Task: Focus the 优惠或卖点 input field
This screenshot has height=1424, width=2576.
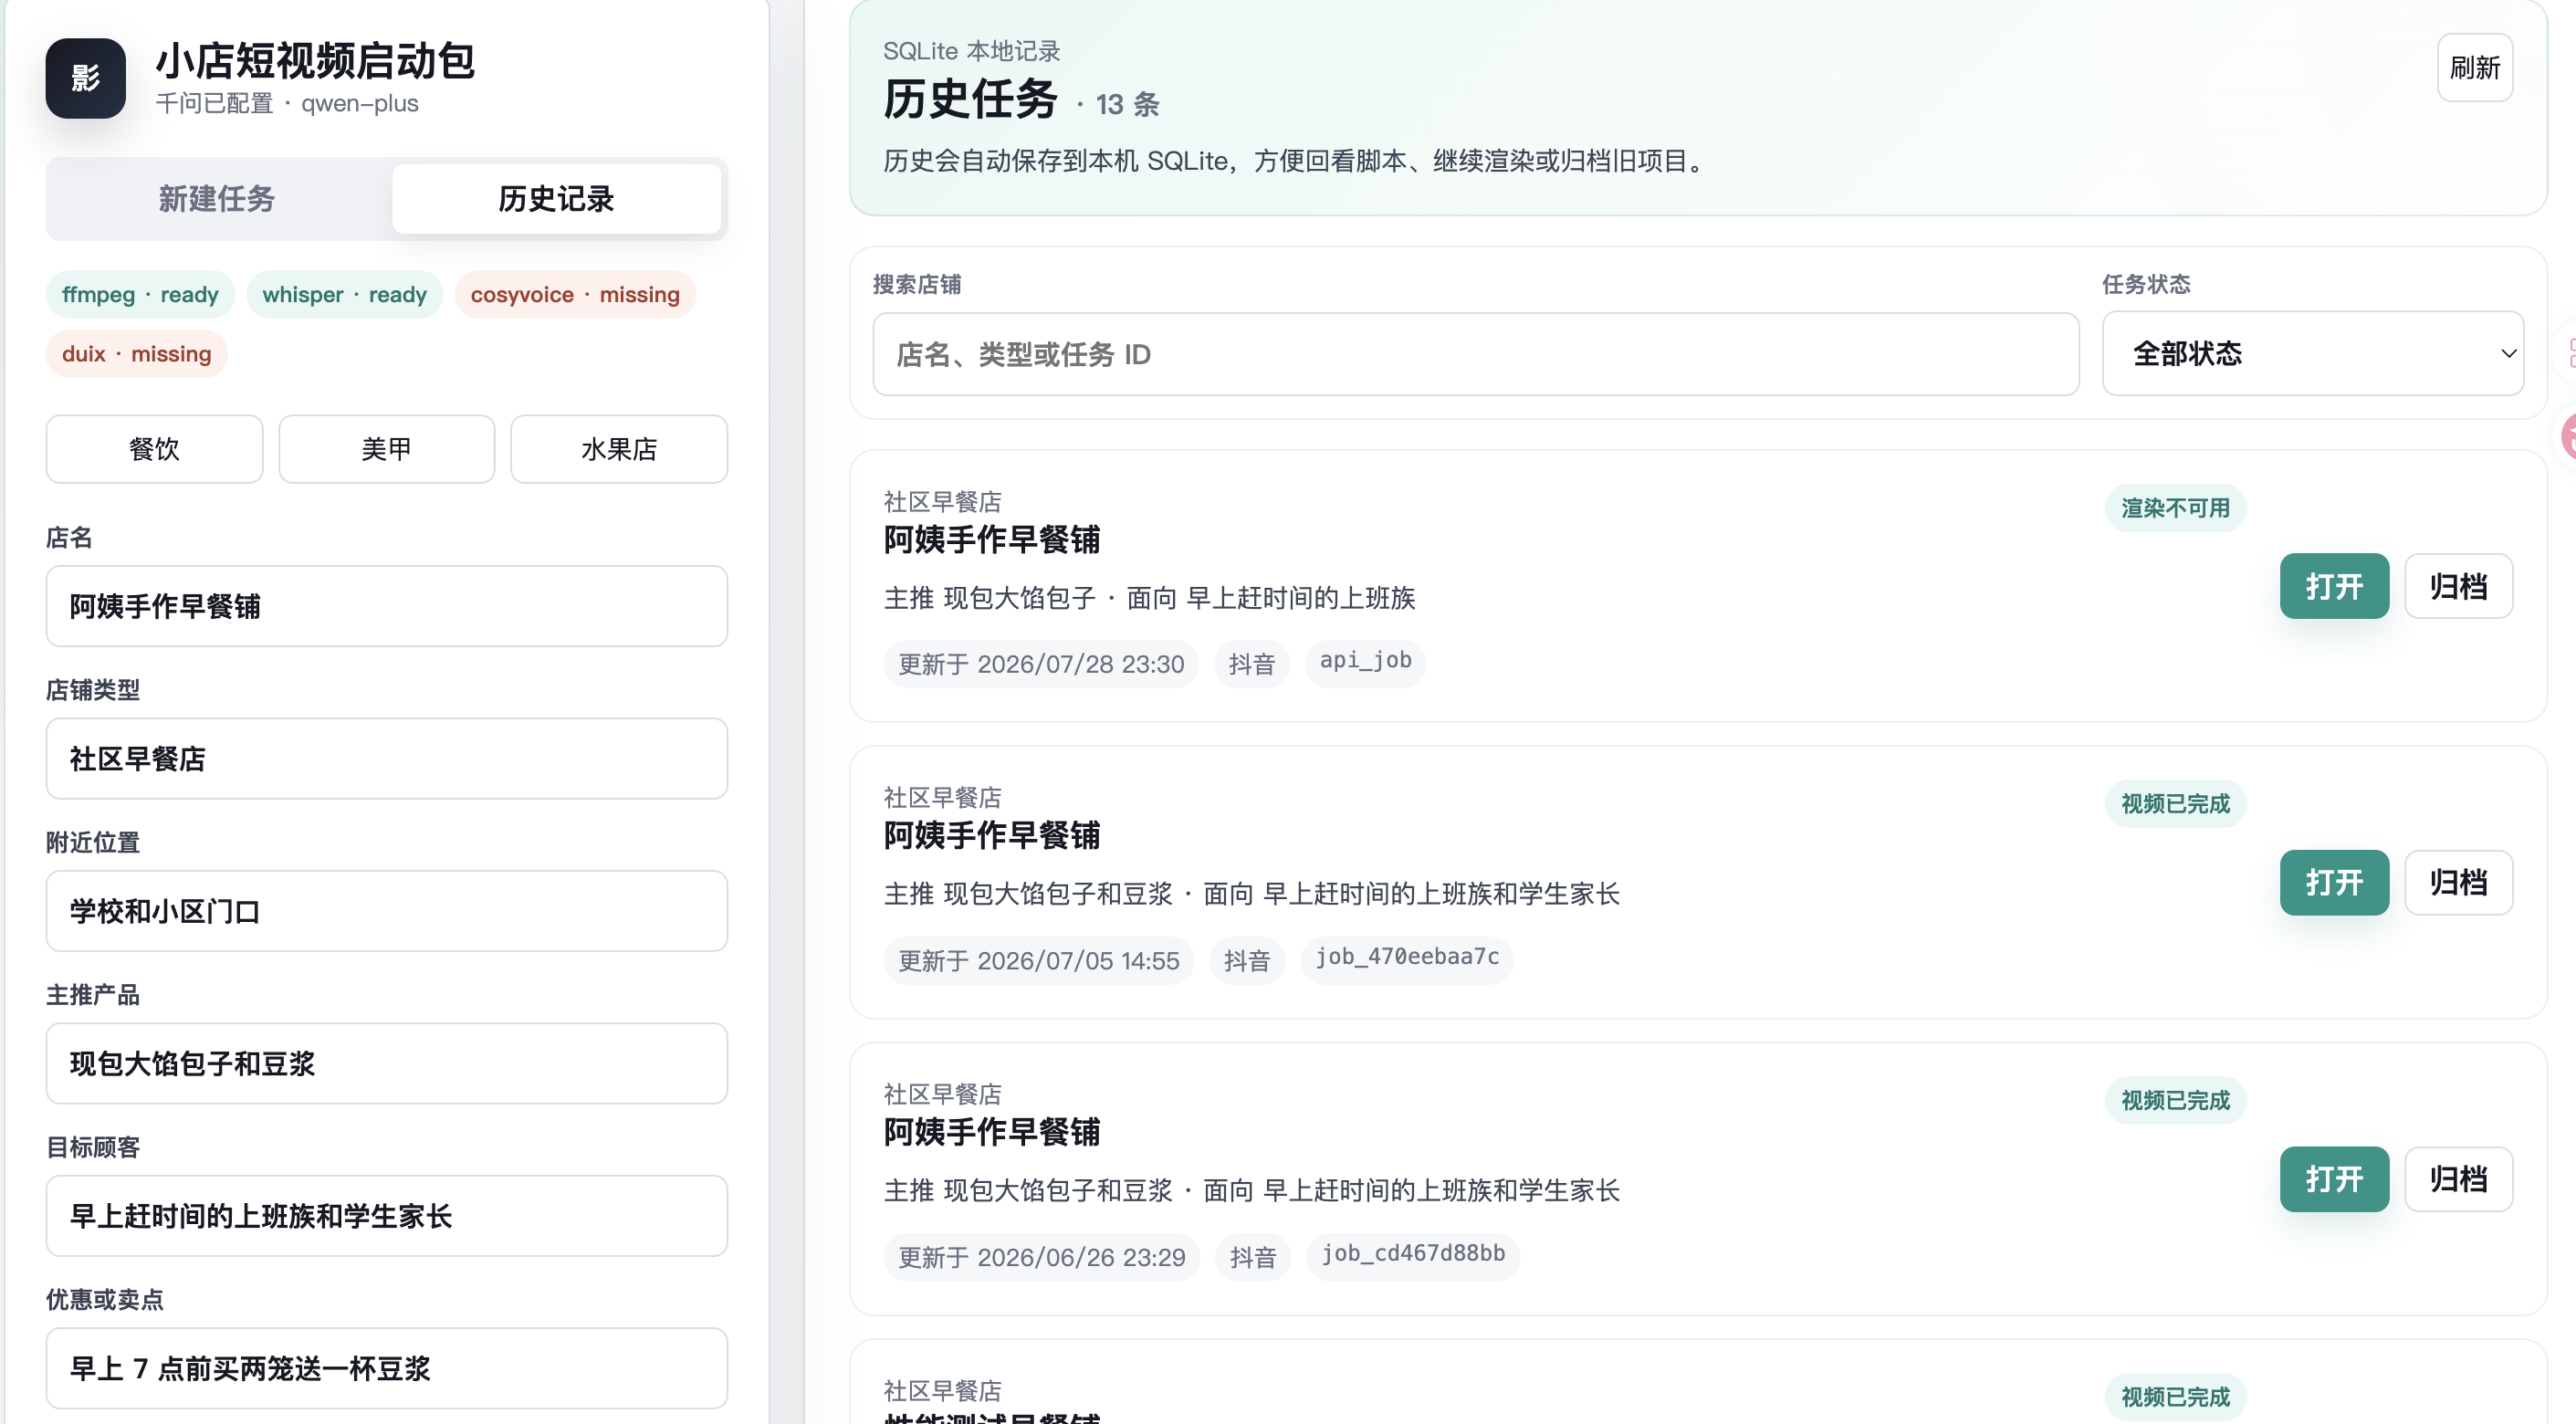Action: [x=386, y=1368]
